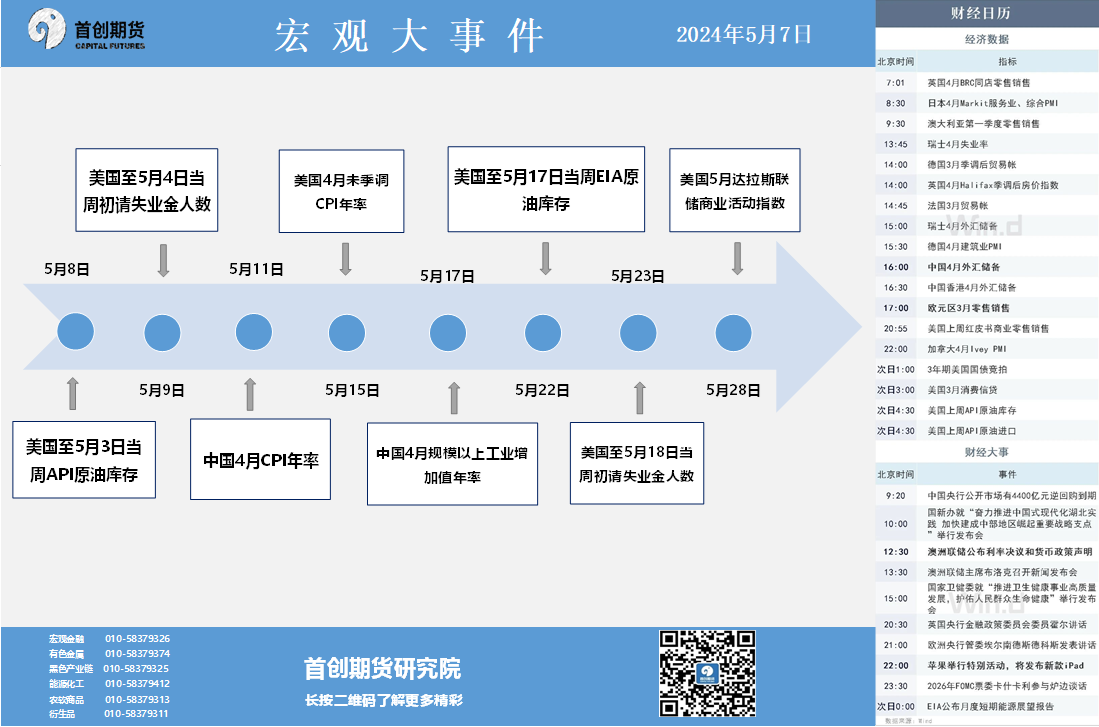Open the 美国5月达拉斯联储商业活动指数 event box

735,190
